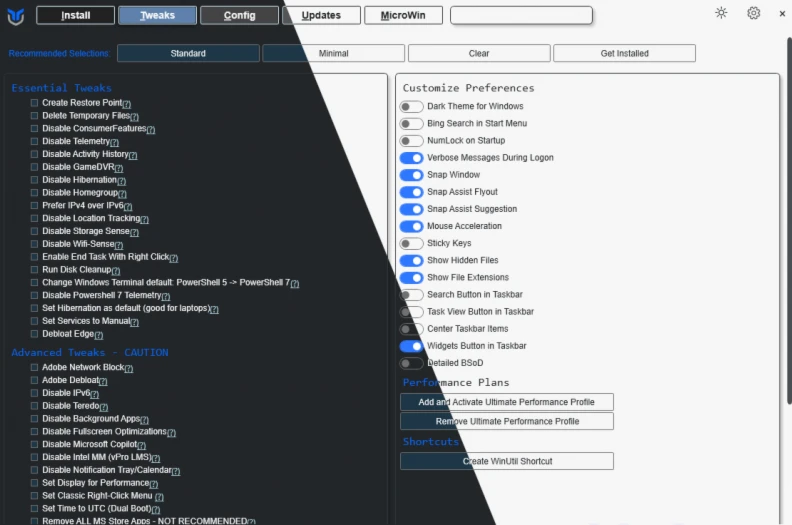This screenshot has height=525, width=792.
Task: Check Disable IPv6 checkbox
Action: click(x=34, y=393)
